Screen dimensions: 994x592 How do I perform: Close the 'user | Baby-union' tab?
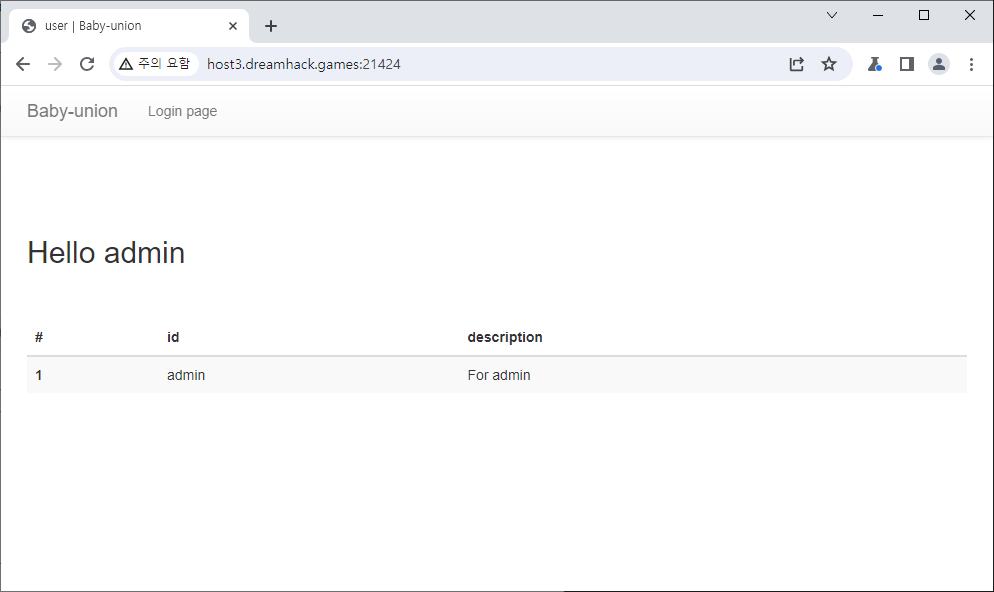click(x=233, y=26)
